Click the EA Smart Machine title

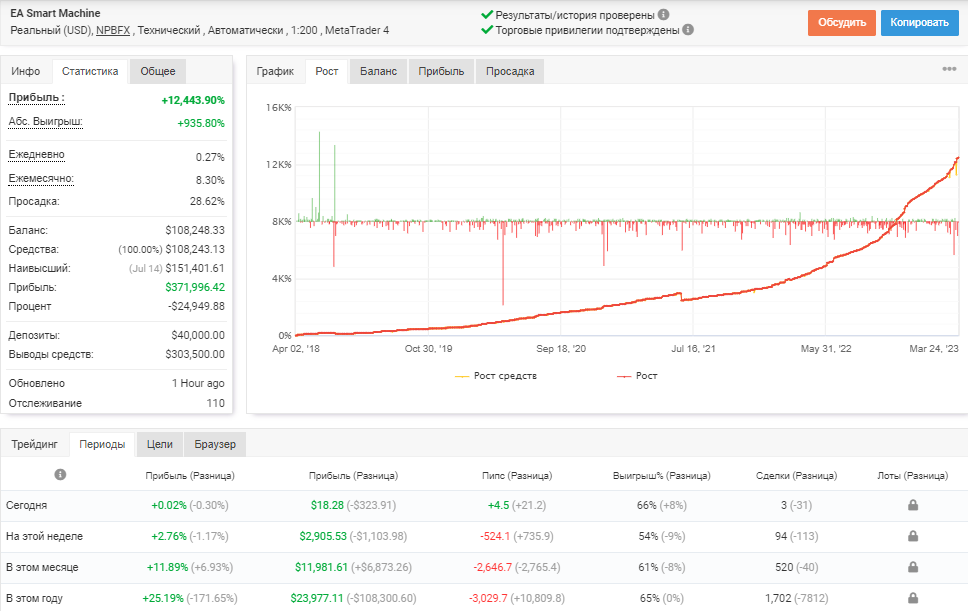(x=56, y=13)
